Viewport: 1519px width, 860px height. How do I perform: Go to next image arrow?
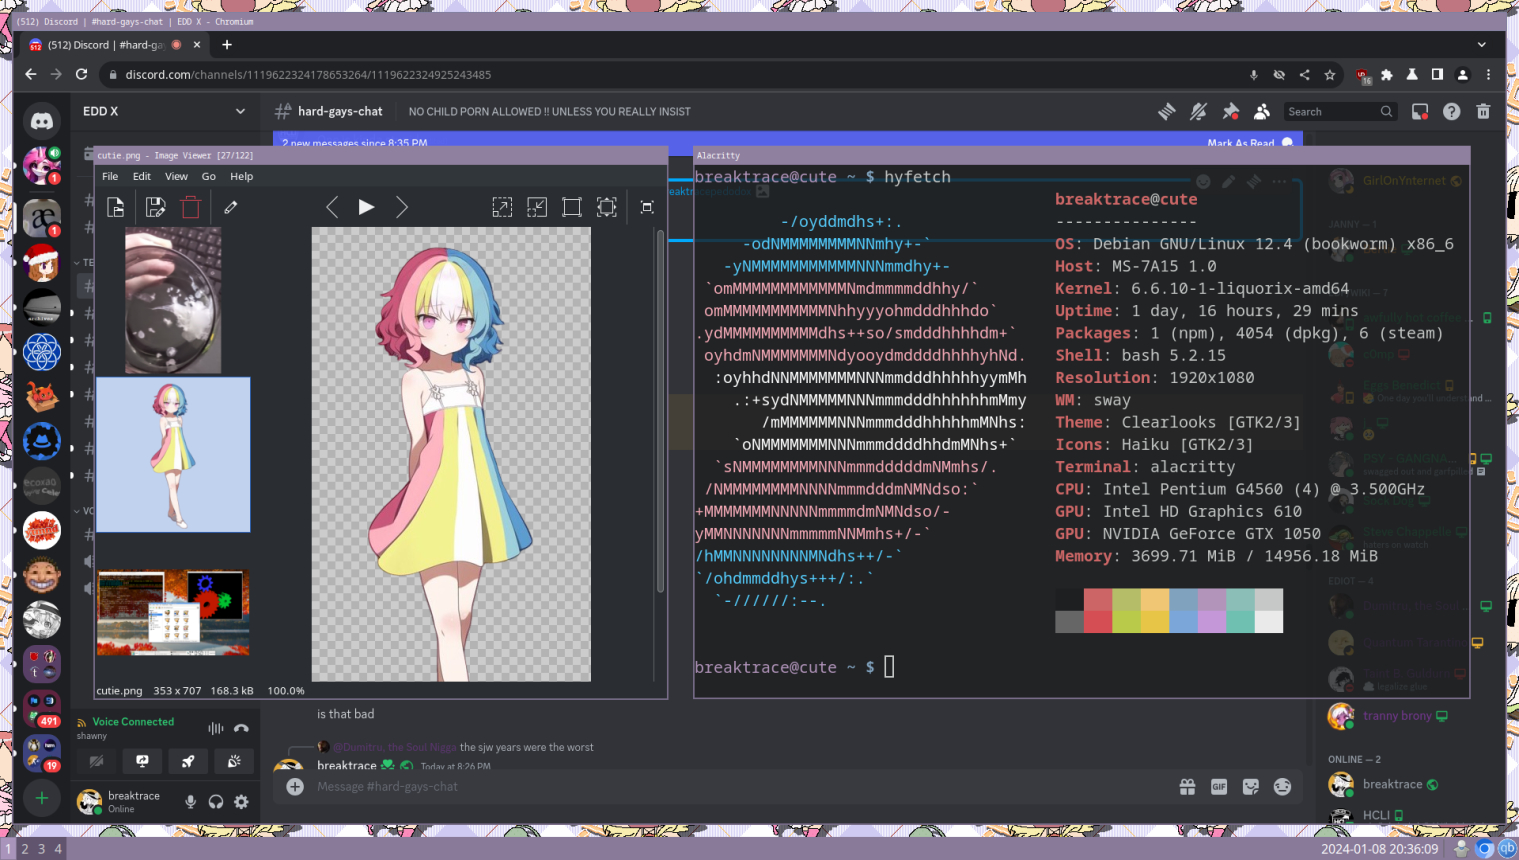click(402, 207)
